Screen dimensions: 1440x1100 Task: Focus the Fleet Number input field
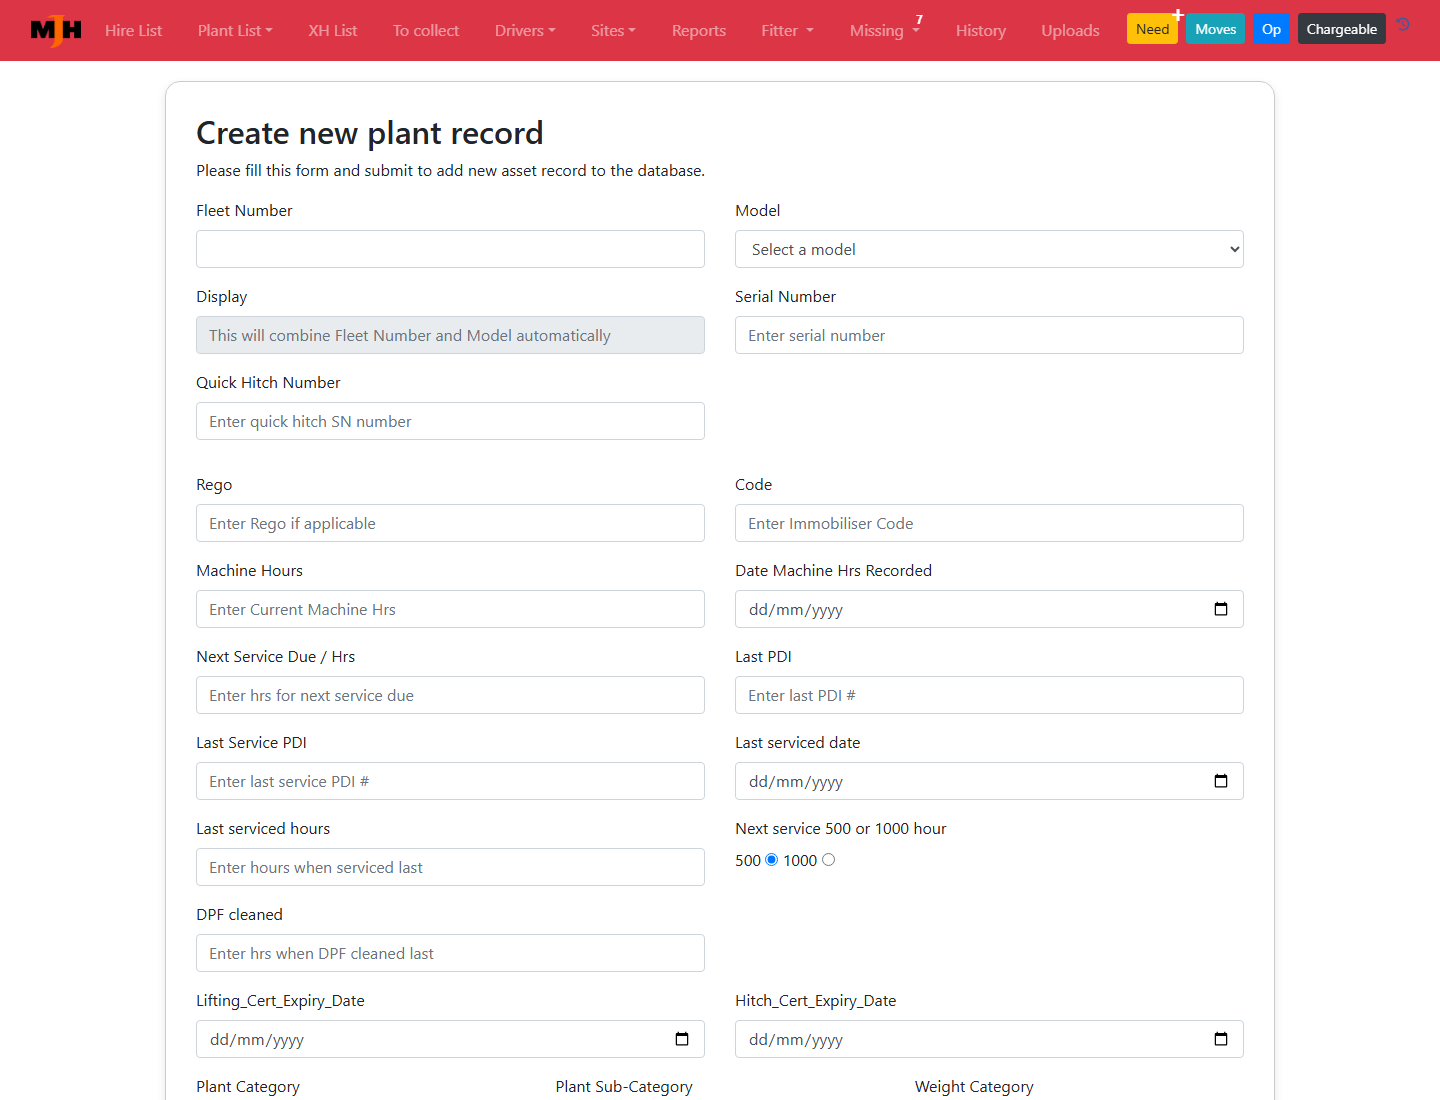450,249
